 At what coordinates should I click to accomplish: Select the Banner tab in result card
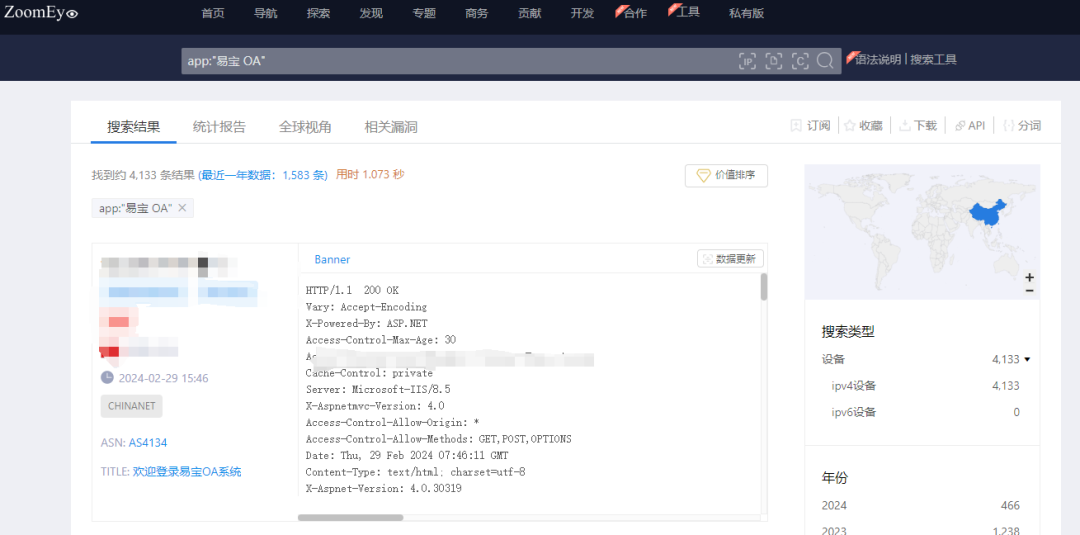332,260
